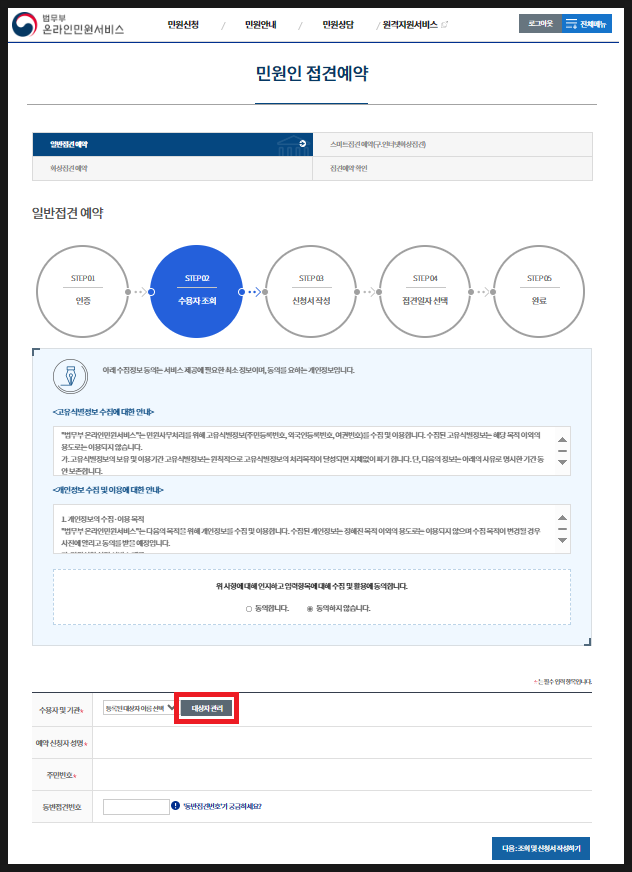632x872 pixels.
Task: Click the 로그아웃 button
Action: [539, 24]
